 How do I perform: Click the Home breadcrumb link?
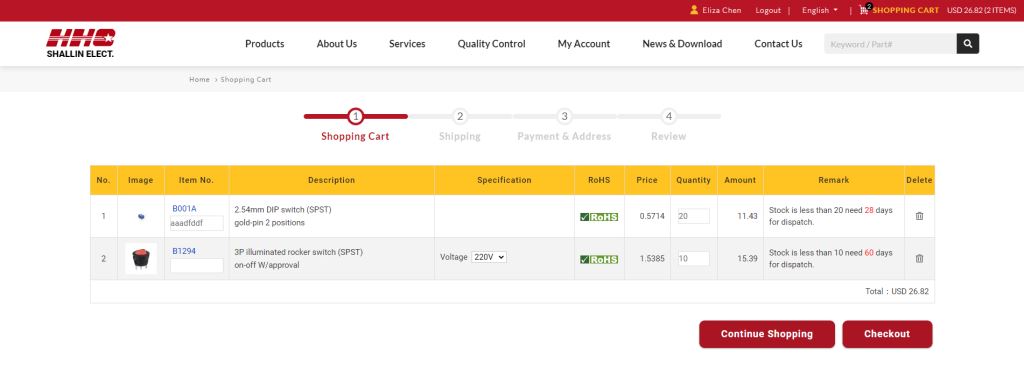199,80
